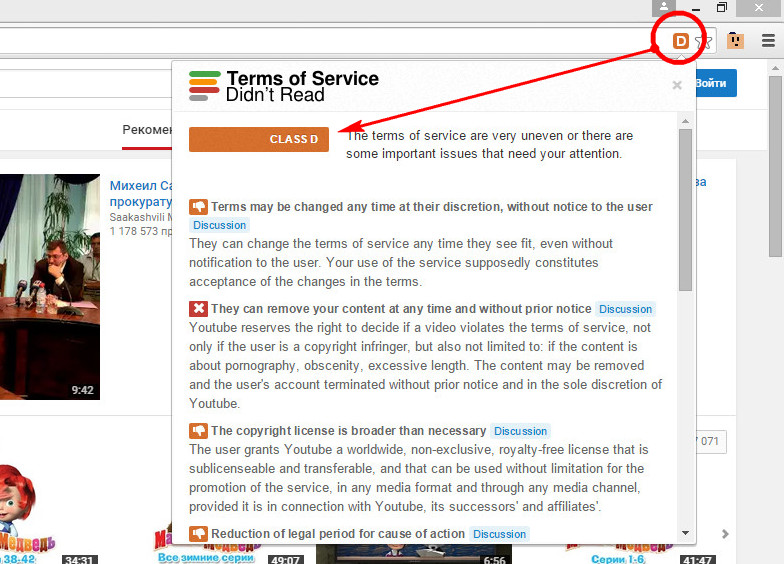Click the orange CLASS D rating badge
Image resolution: width=784 pixels, height=564 pixels.
tap(258, 139)
